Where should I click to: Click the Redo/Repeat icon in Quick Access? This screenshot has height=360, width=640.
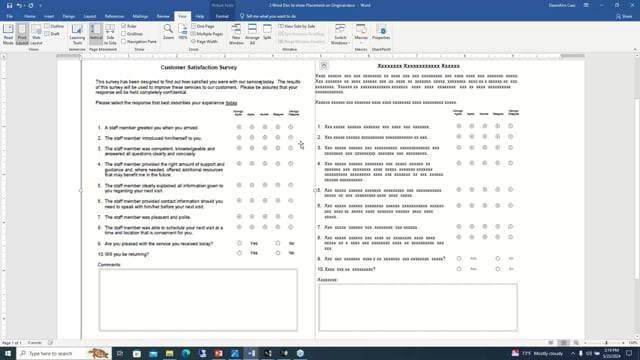pyautogui.click(x=31, y=6)
